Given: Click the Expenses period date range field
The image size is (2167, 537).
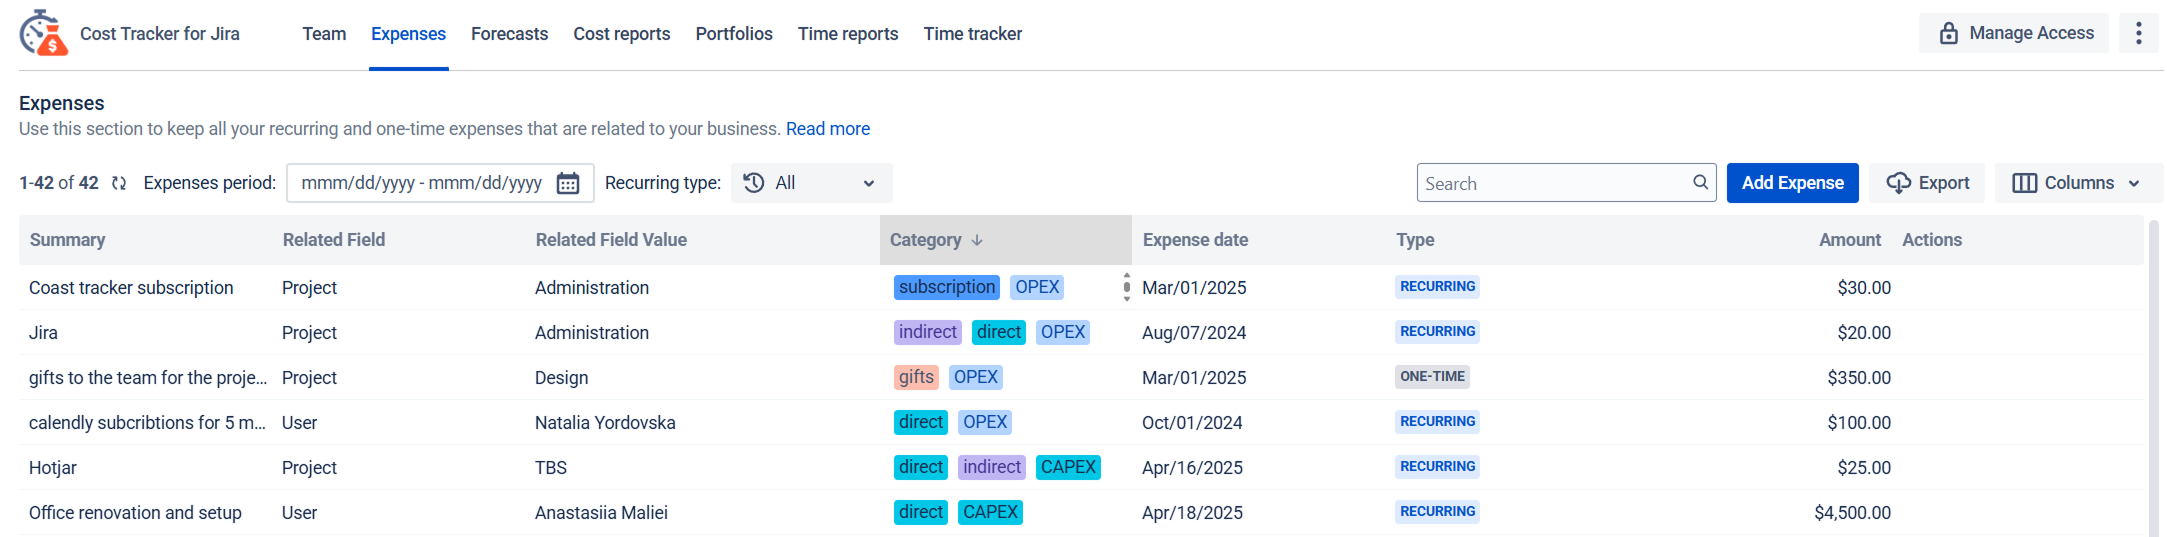Looking at the screenshot, I should tap(440, 183).
